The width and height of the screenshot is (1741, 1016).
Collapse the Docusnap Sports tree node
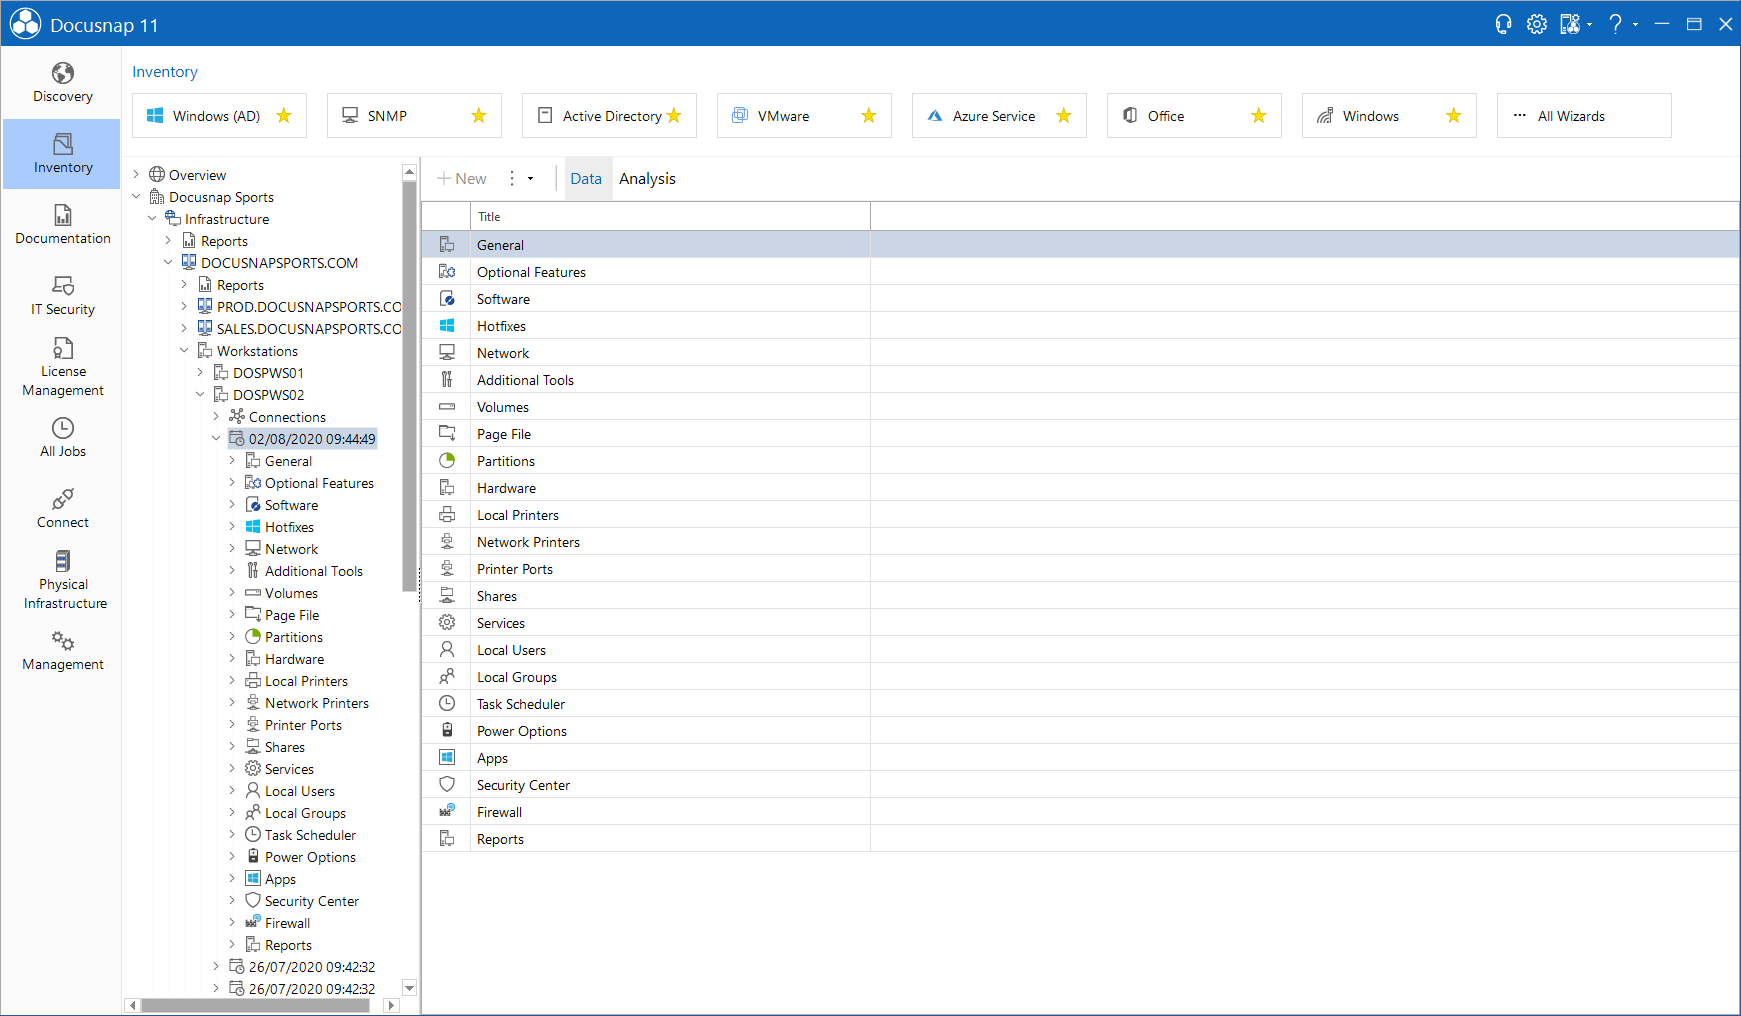pyautogui.click(x=136, y=197)
